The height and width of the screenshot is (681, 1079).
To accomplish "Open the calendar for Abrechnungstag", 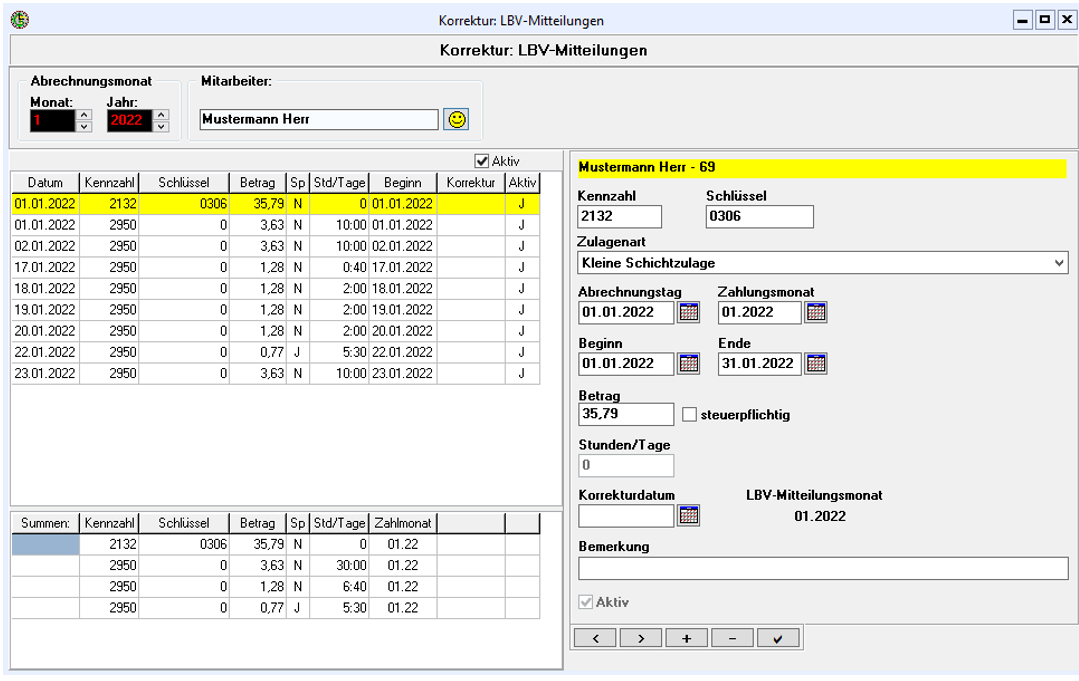I will (689, 312).
